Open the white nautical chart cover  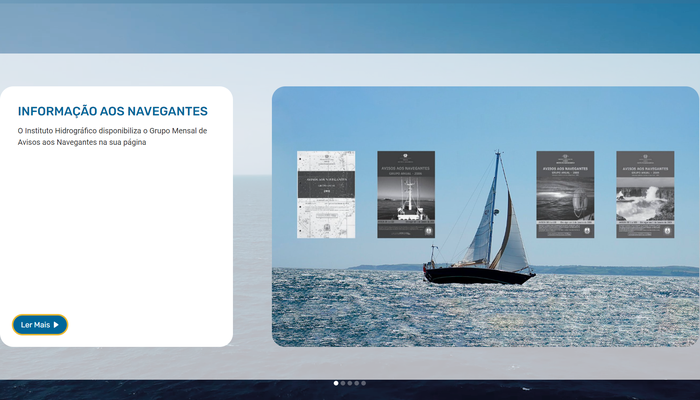point(326,194)
